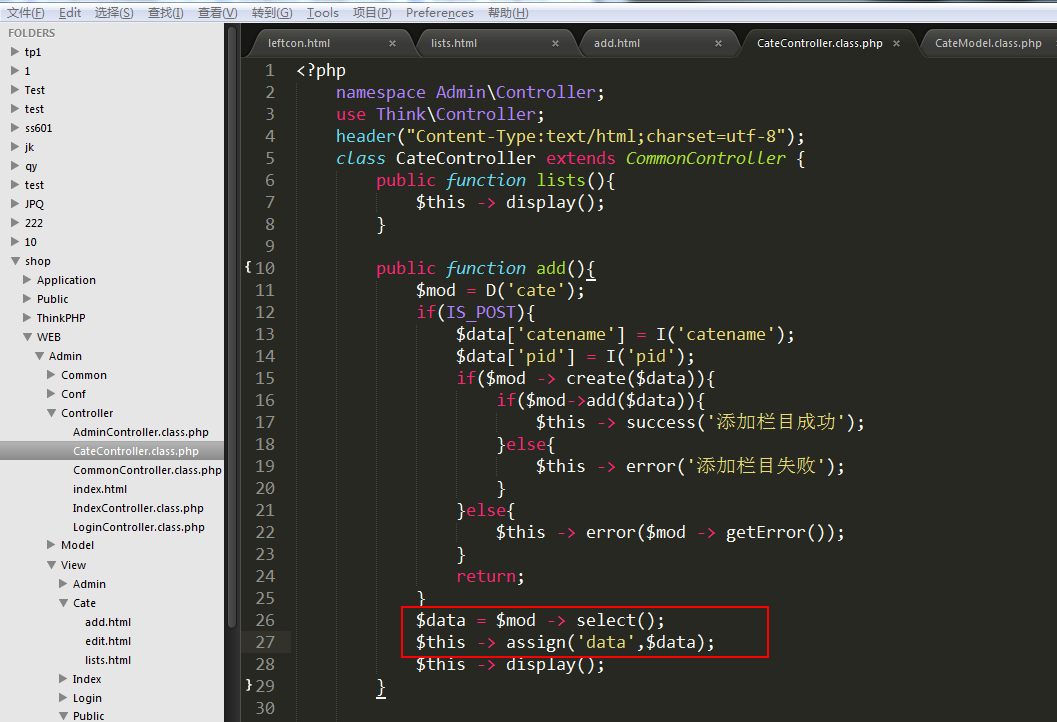The height and width of the screenshot is (722, 1057).
Task: Expand the 222 folder arrow
Action: coord(15,222)
